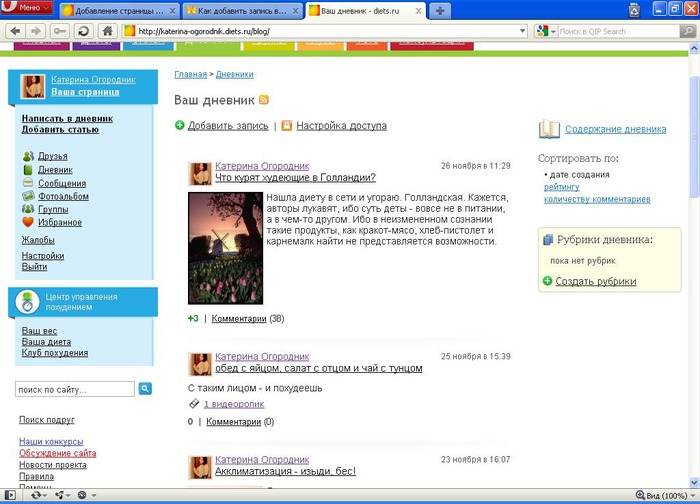Click the site search magnifier button
Image resolution: width=700 pixels, height=504 pixels.
coord(145,389)
